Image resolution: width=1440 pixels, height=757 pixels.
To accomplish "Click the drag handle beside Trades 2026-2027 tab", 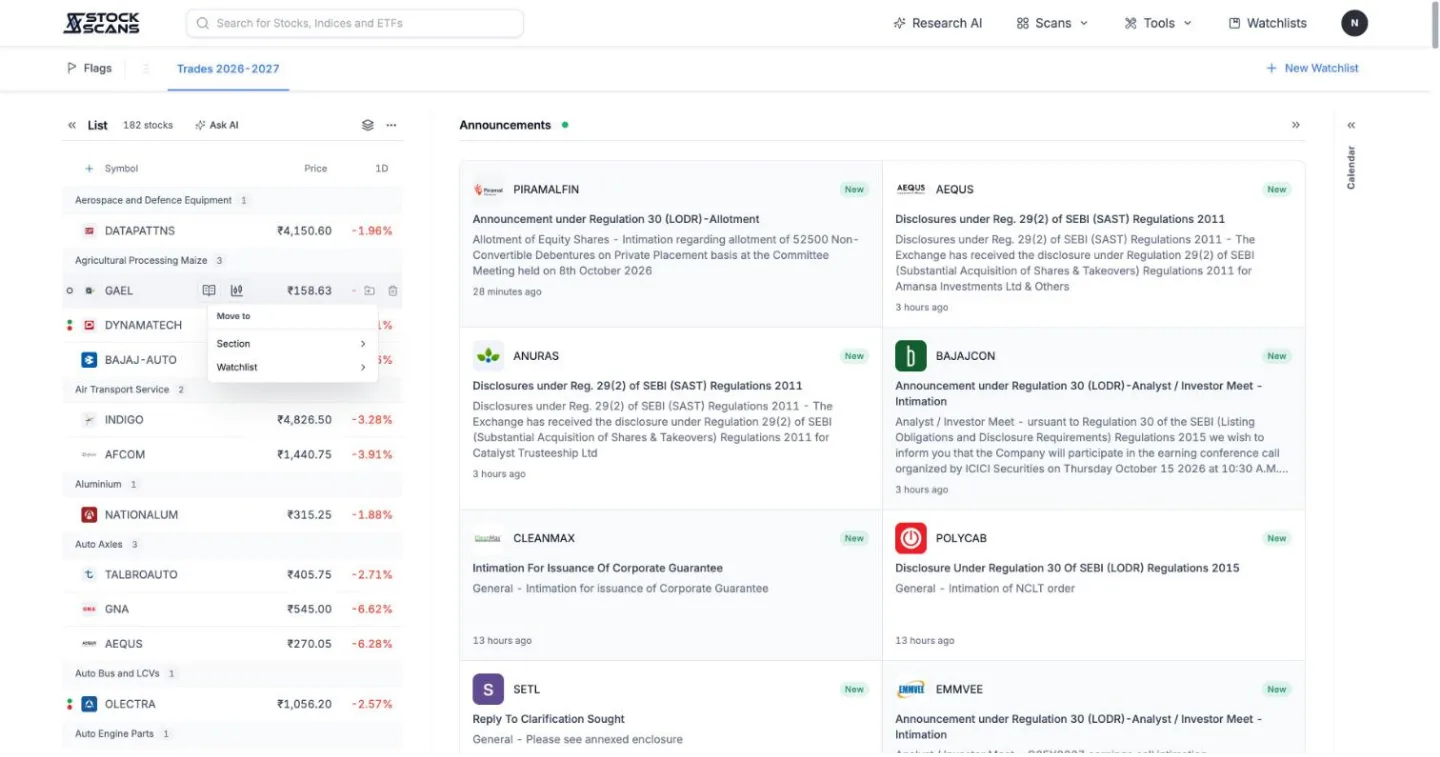I will coord(146,69).
